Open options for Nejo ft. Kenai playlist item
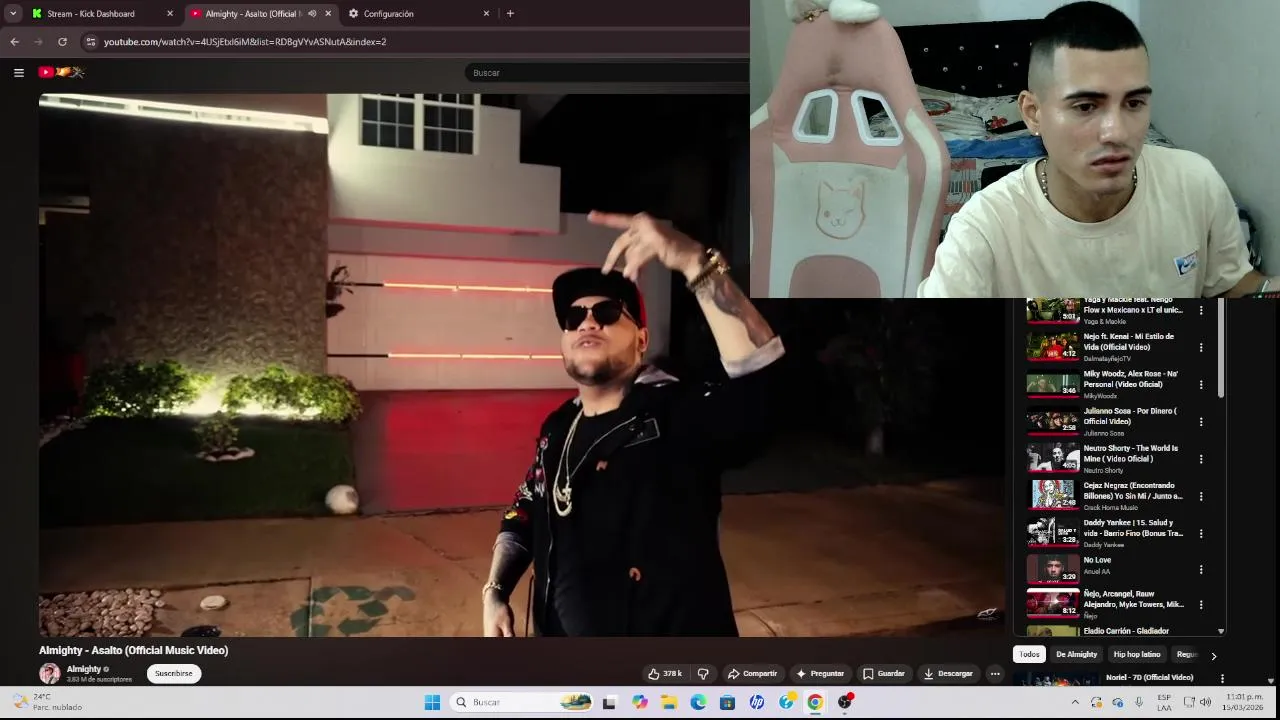The image size is (1280, 720). pyautogui.click(x=1201, y=347)
